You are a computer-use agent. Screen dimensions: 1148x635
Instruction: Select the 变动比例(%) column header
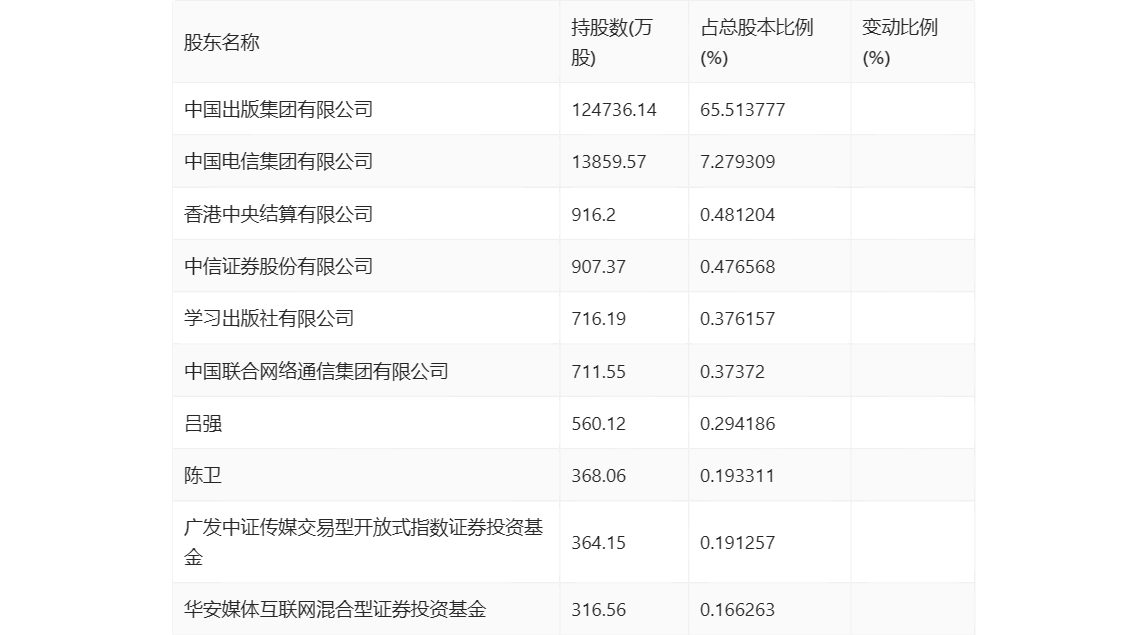coord(899,42)
